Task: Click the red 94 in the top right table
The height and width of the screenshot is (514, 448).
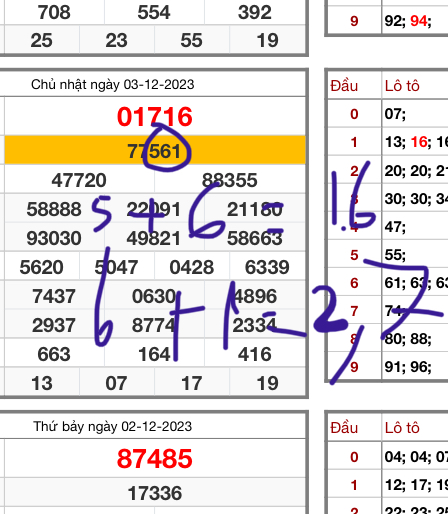Action: (419, 21)
